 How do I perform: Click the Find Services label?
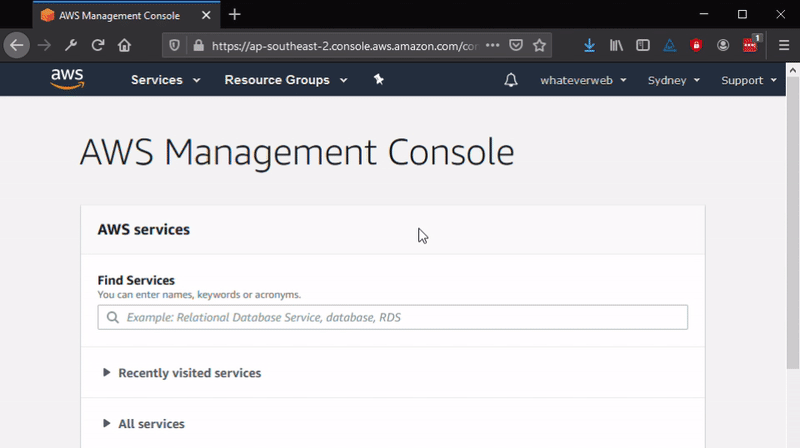click(136, 280)
